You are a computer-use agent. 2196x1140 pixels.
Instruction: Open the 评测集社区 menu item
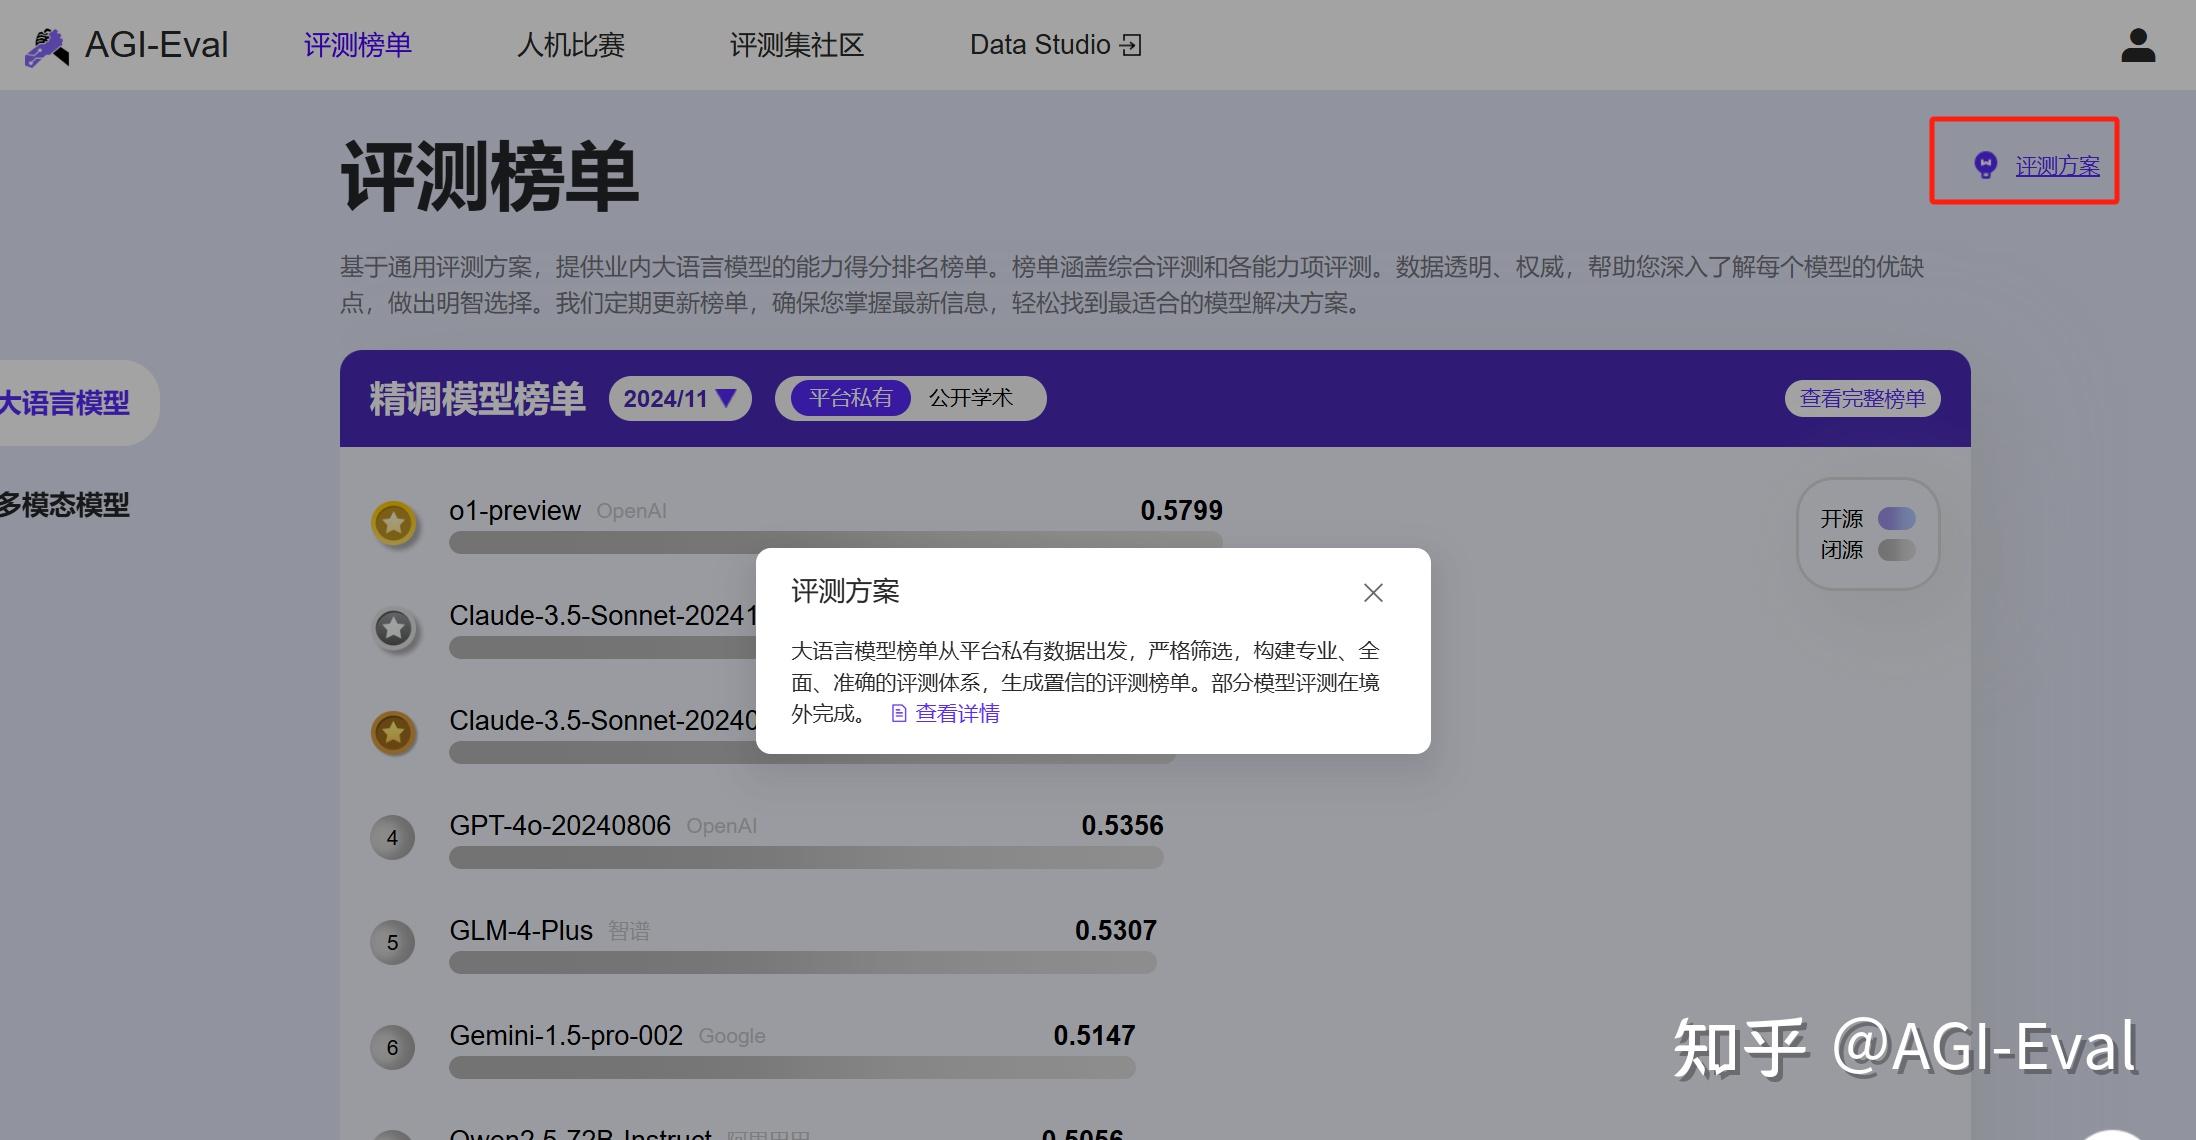pos(796,44)
